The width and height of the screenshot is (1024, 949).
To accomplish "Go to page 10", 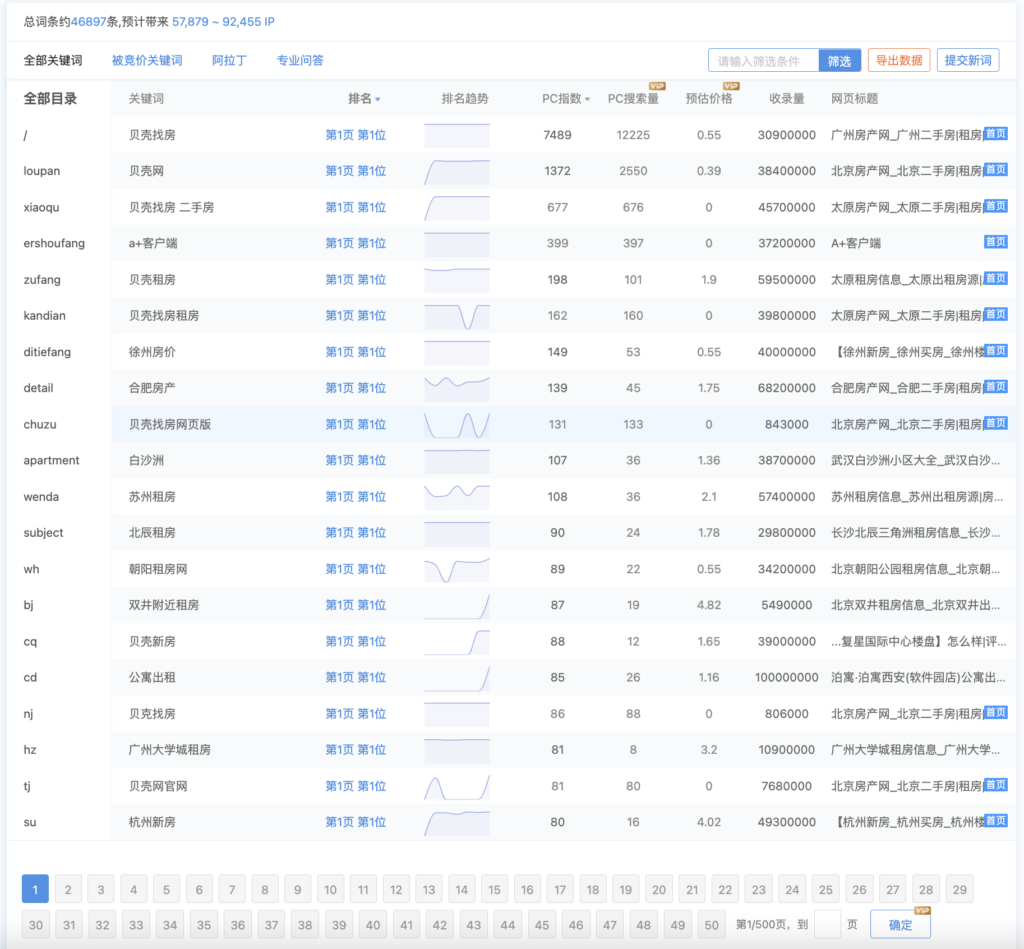I will pyautogui.click(x=330, y=889).
